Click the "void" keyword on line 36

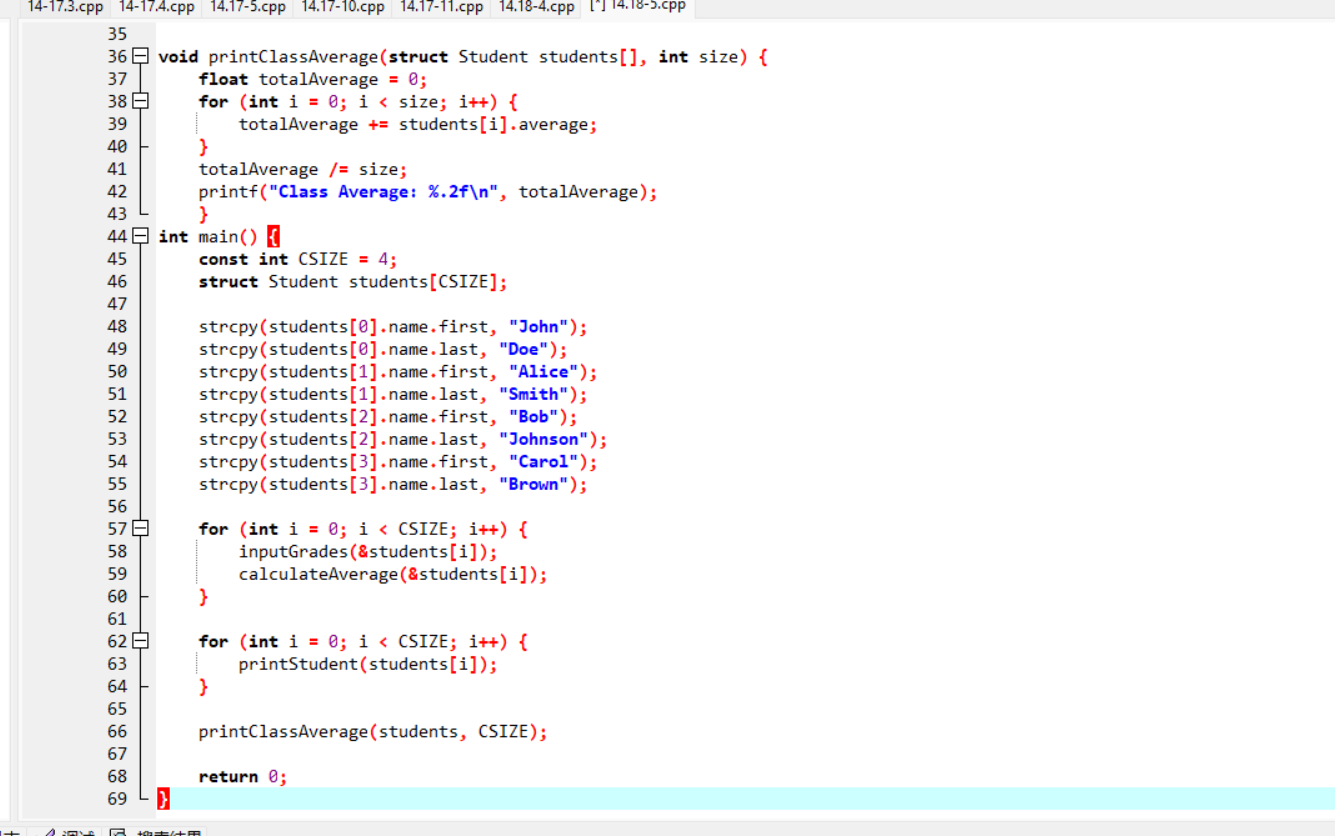coord(178,57)
